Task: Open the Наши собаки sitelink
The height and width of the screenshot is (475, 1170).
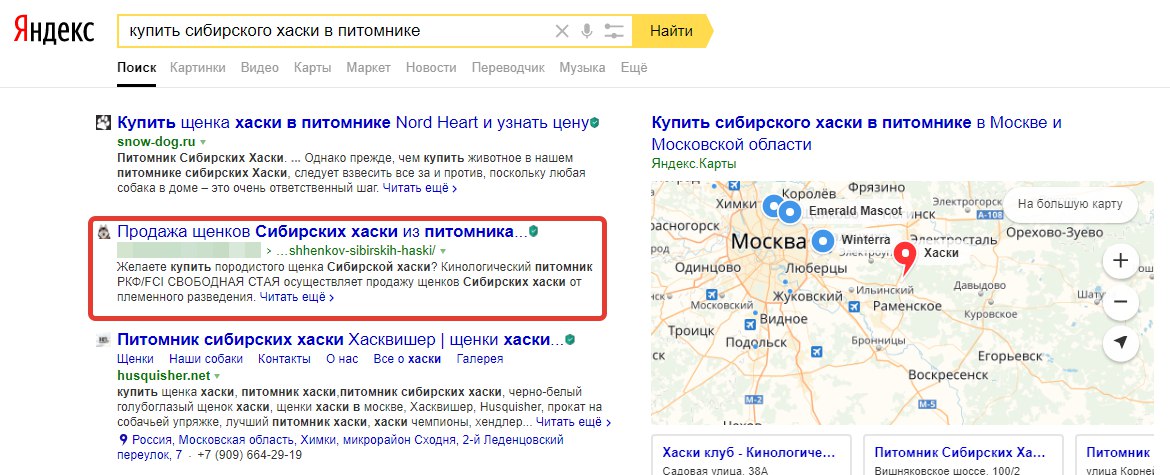Action: pyautogui.click(x=205, y=359)
